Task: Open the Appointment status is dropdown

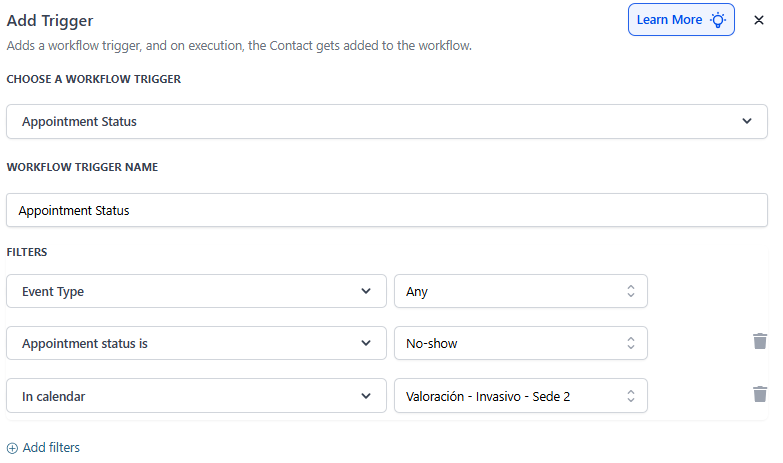Action: tap(195, 343)
